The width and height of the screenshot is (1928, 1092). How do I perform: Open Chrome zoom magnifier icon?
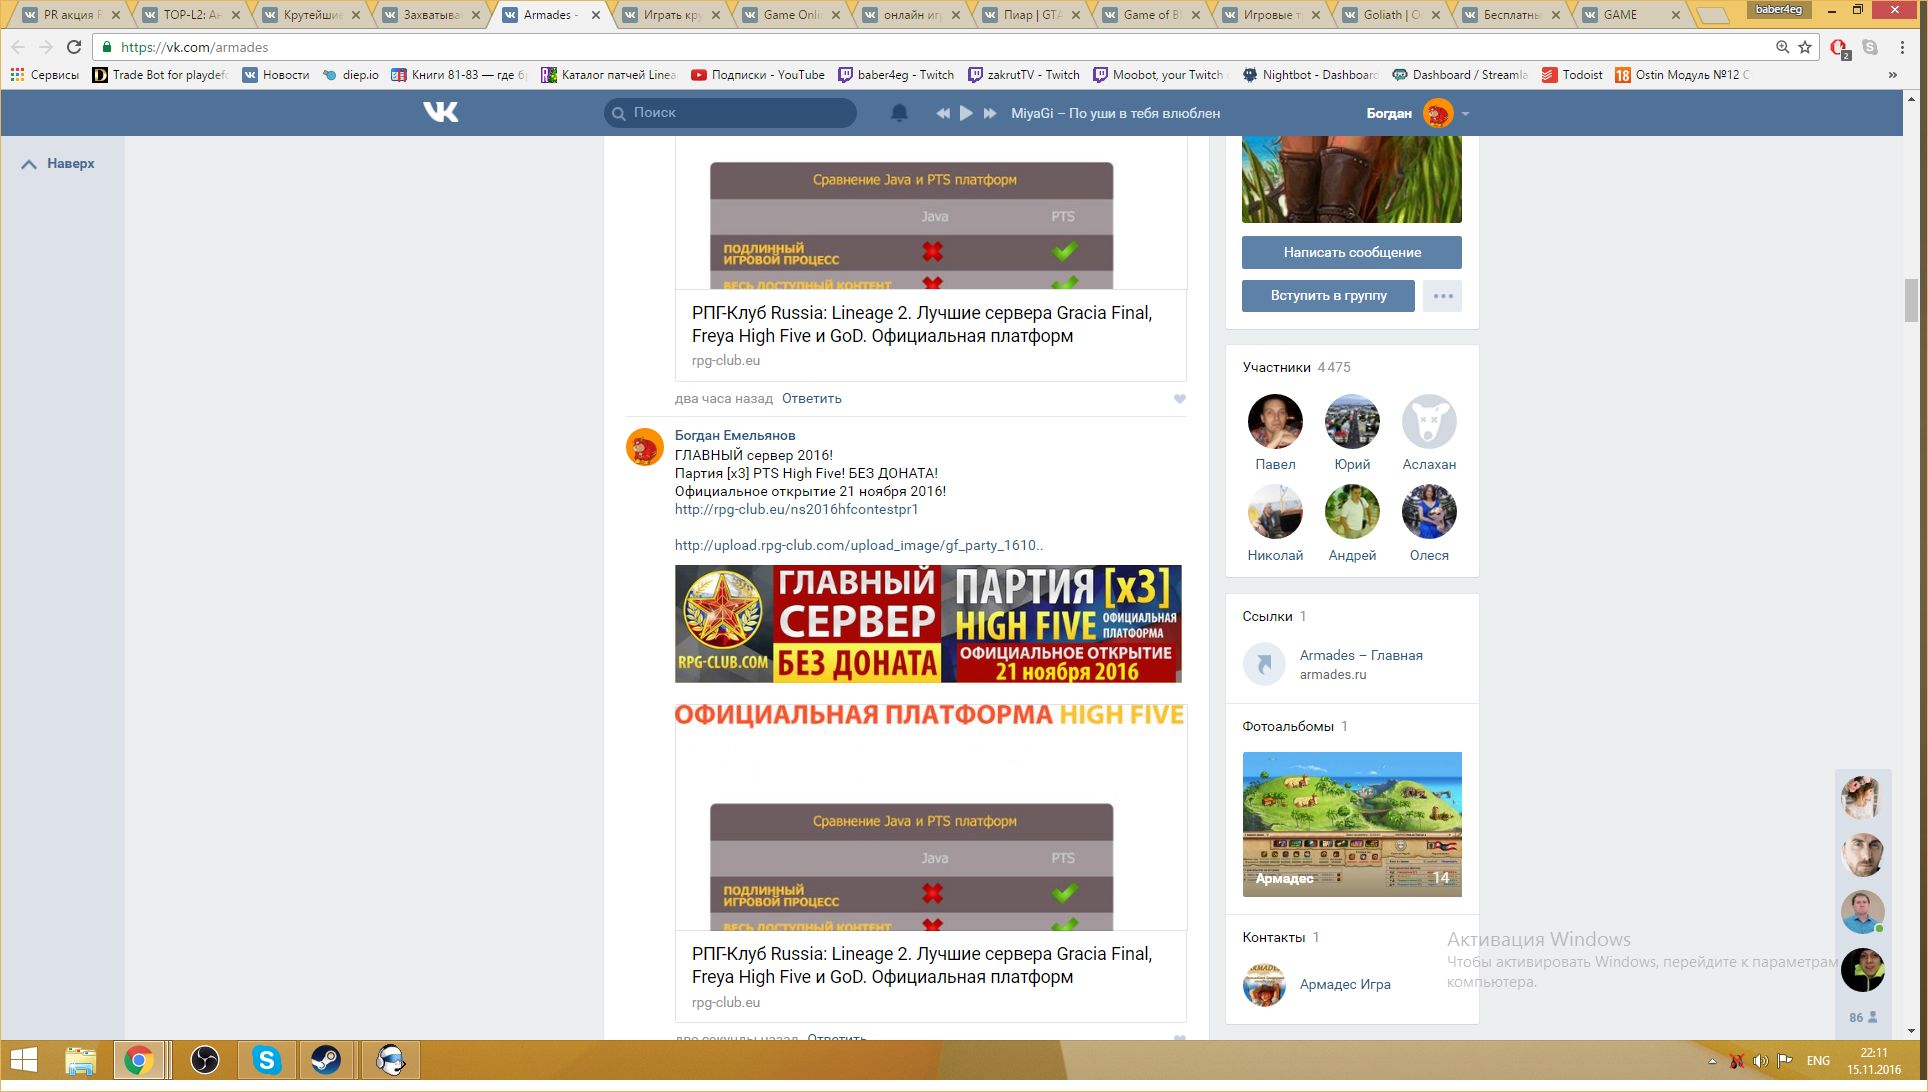tap(1782, 47)
